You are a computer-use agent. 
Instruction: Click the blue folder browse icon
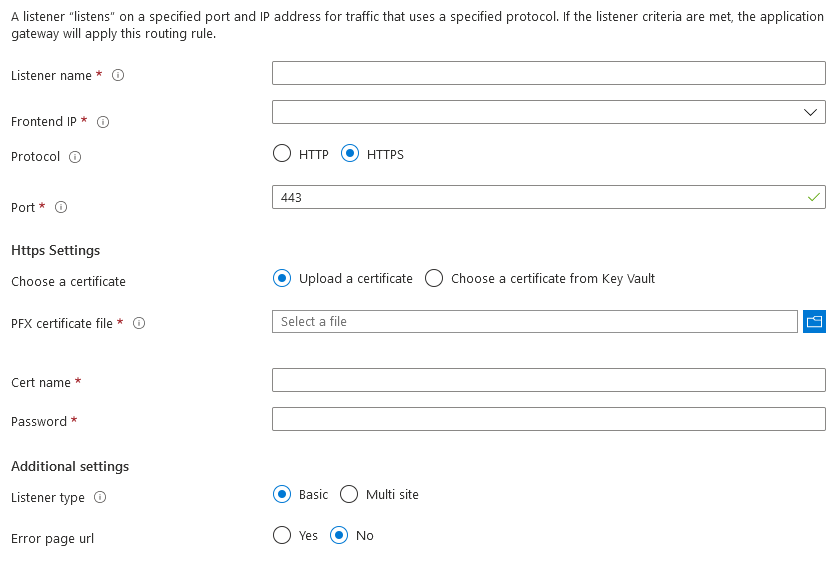pyautogui.click(x=814, y=321)
